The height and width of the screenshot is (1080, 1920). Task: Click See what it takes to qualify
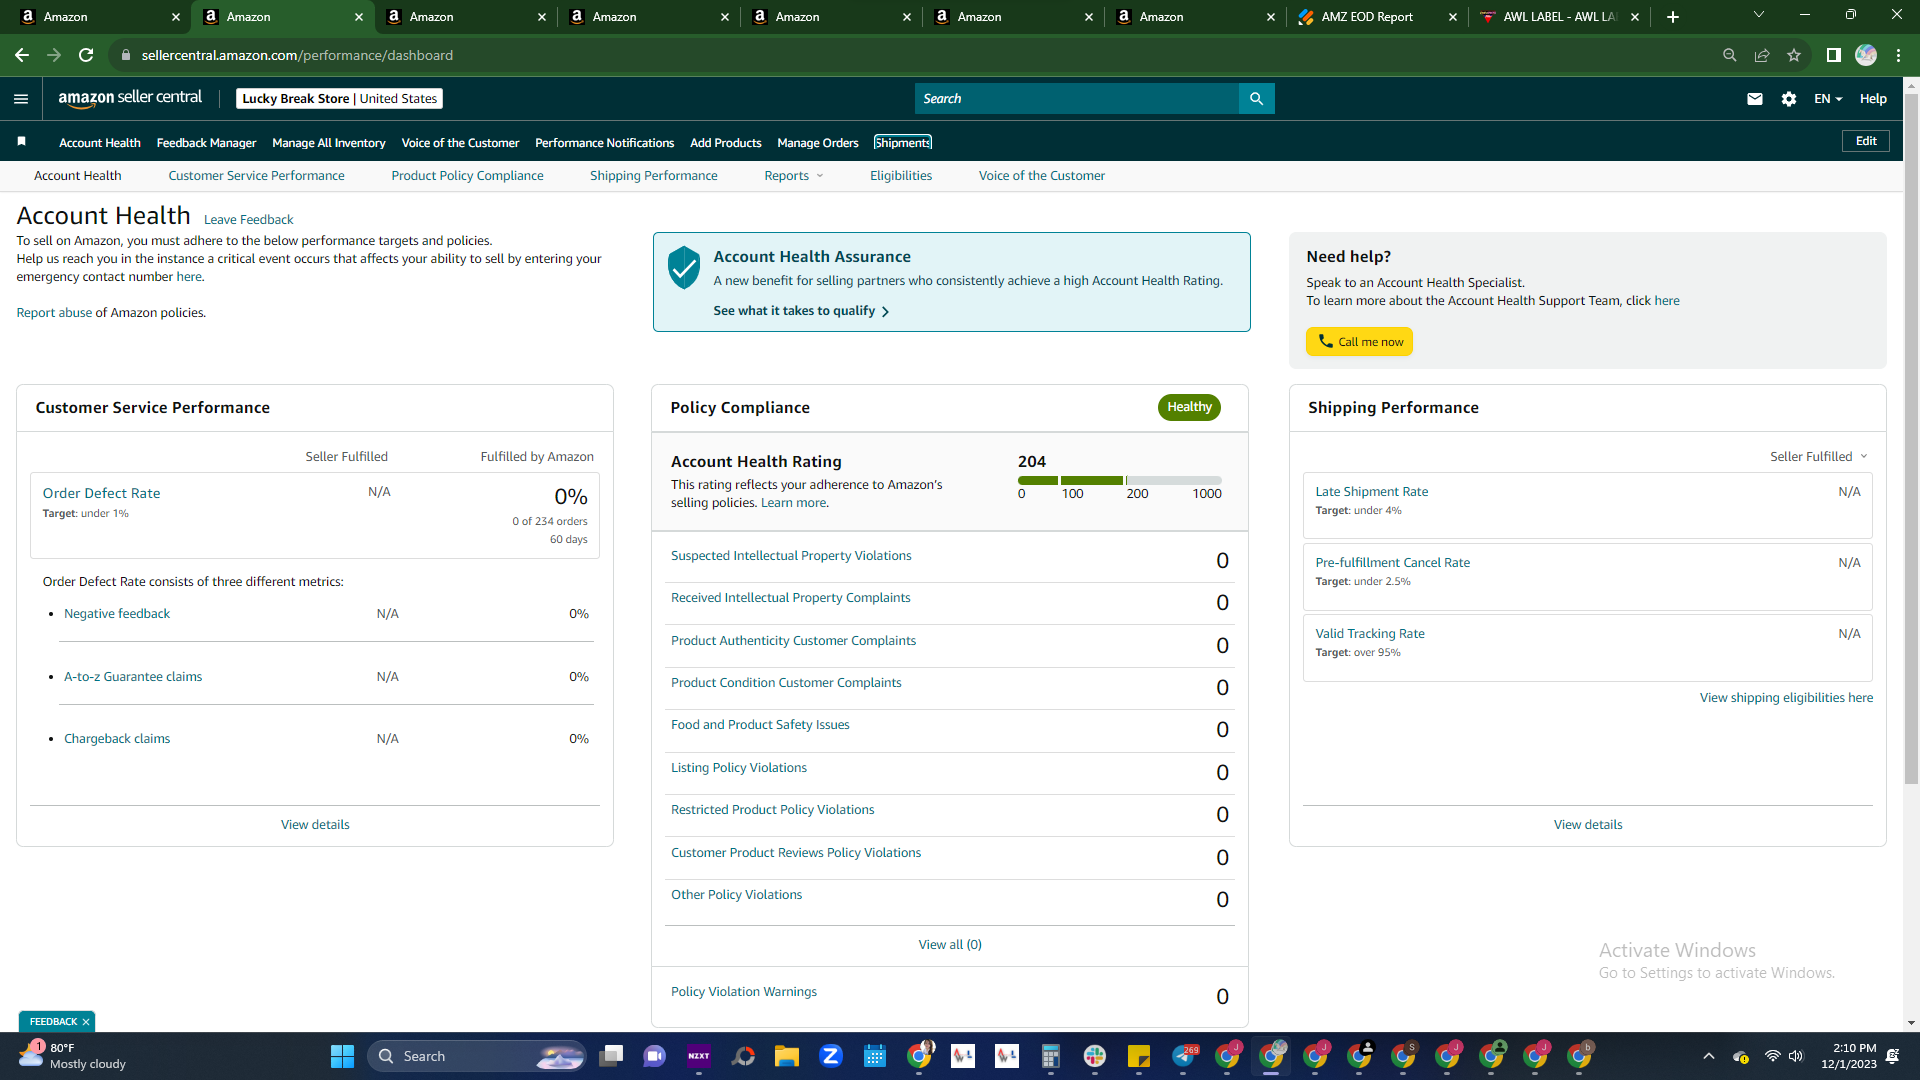(801, 311)
